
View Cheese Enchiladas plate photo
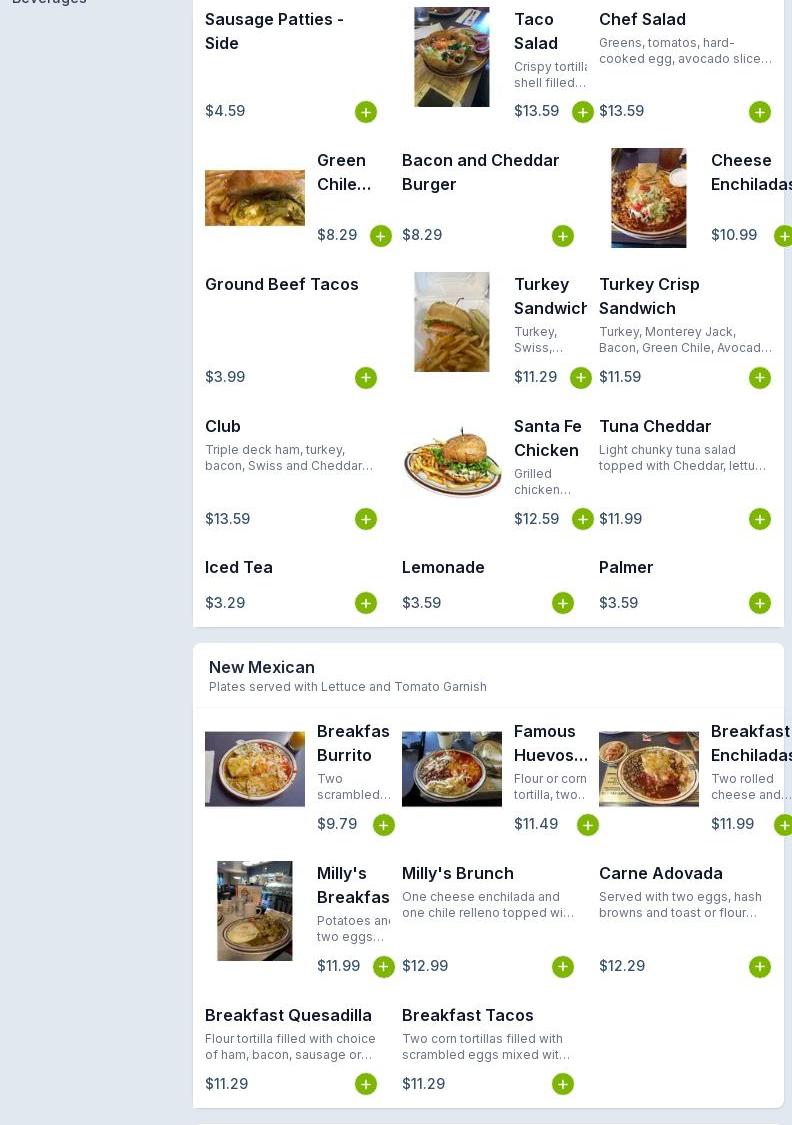649,198
